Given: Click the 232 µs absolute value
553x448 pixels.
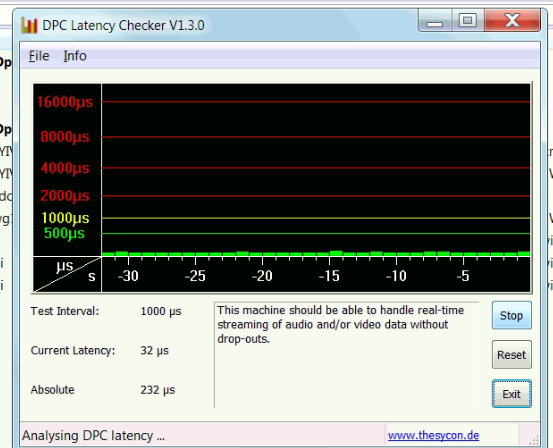Looking at the screenshot, I should tap(158, 390).
